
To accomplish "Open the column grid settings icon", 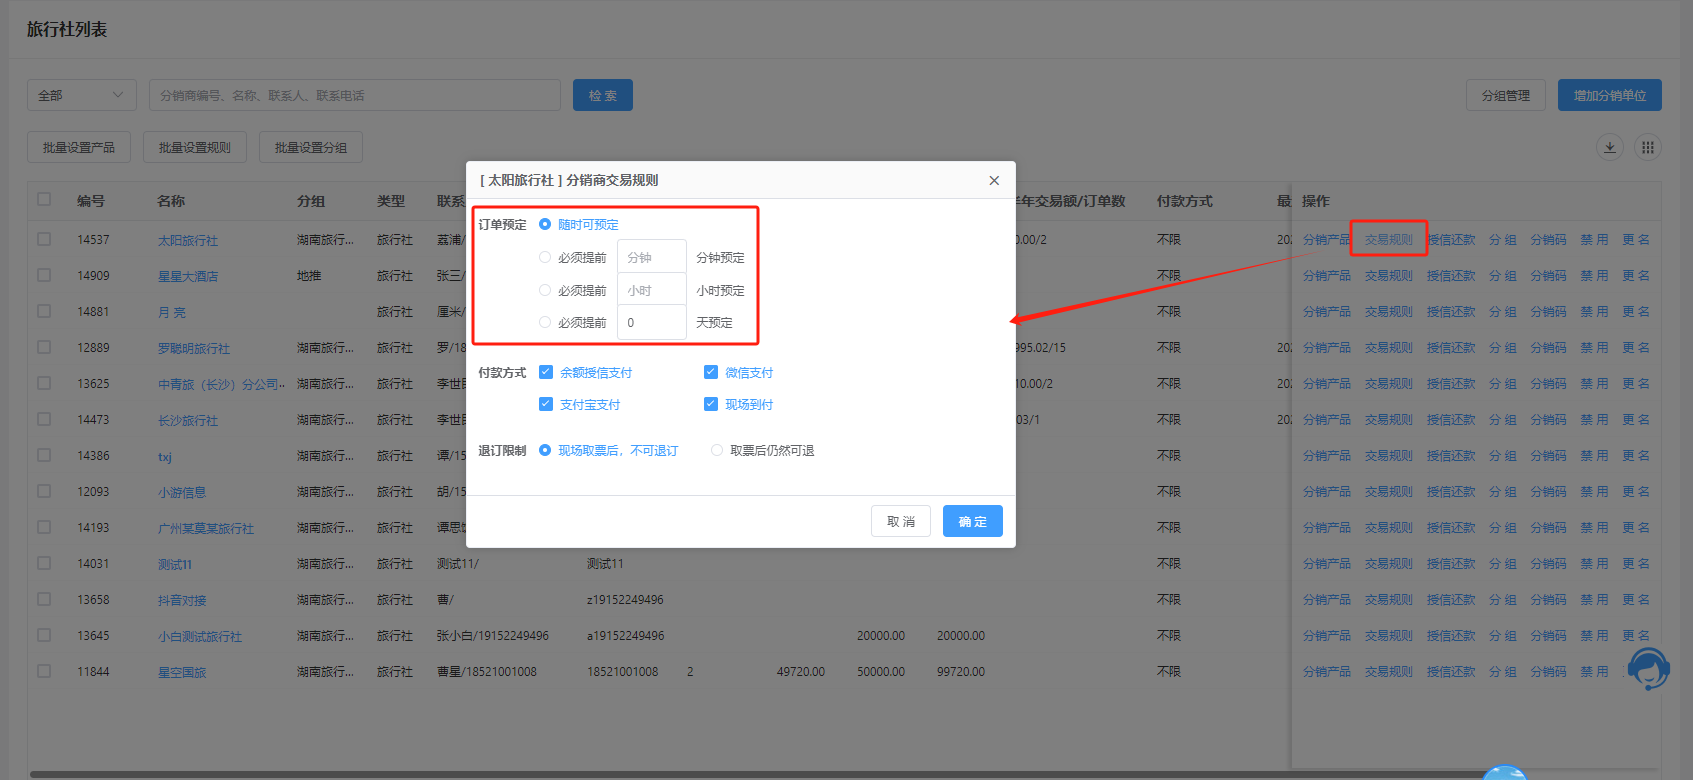I will (x=1647, y=148).
